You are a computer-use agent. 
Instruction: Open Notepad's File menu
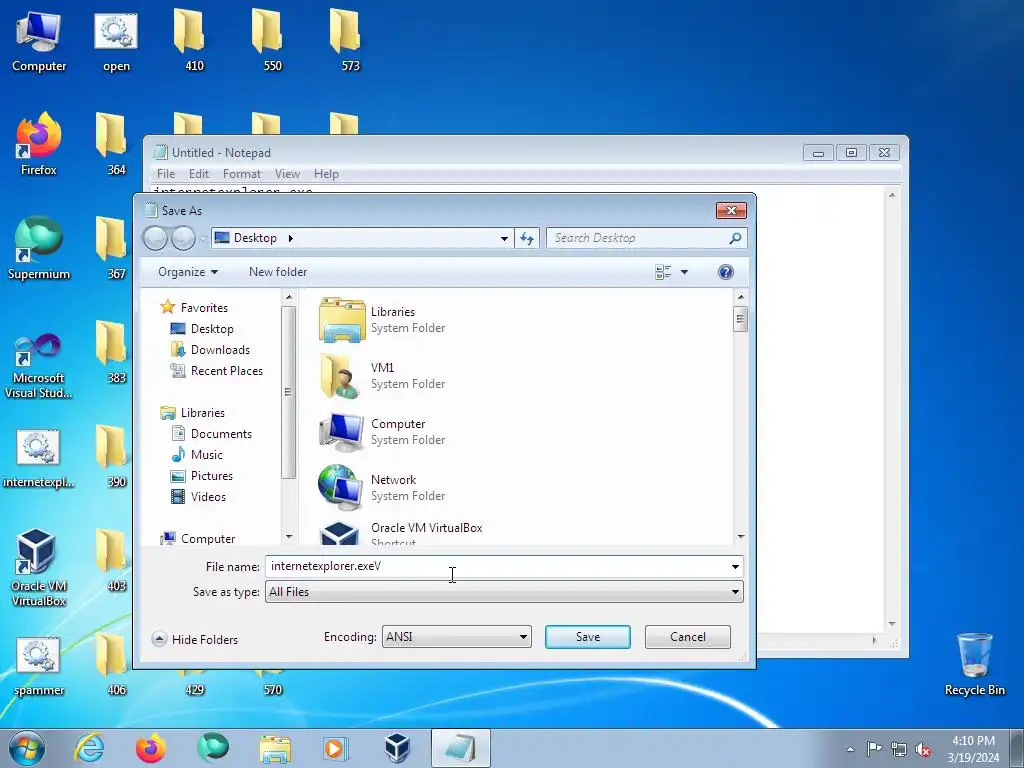tap(166, 174)
